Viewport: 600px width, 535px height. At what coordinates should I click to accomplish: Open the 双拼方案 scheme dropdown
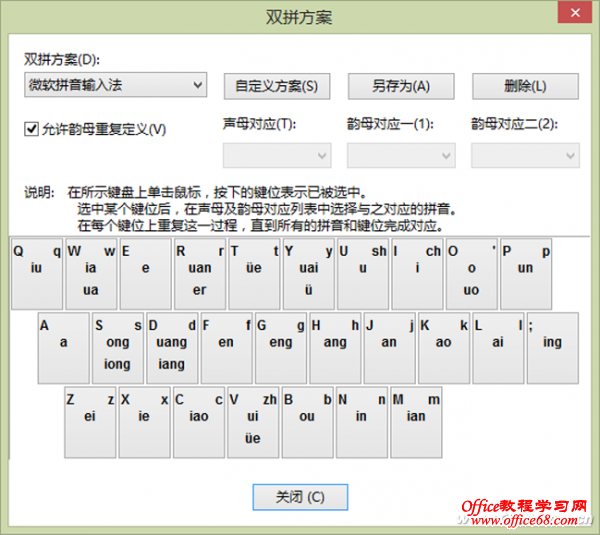coord(116,85)
